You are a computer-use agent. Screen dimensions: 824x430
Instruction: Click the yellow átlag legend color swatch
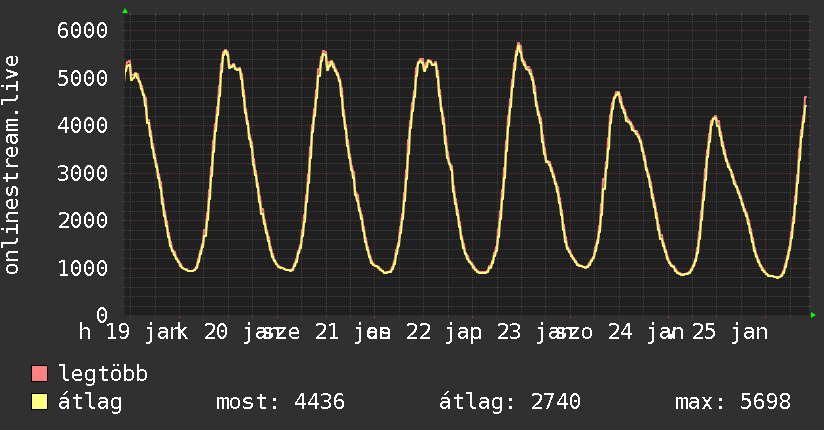[39, 402]
